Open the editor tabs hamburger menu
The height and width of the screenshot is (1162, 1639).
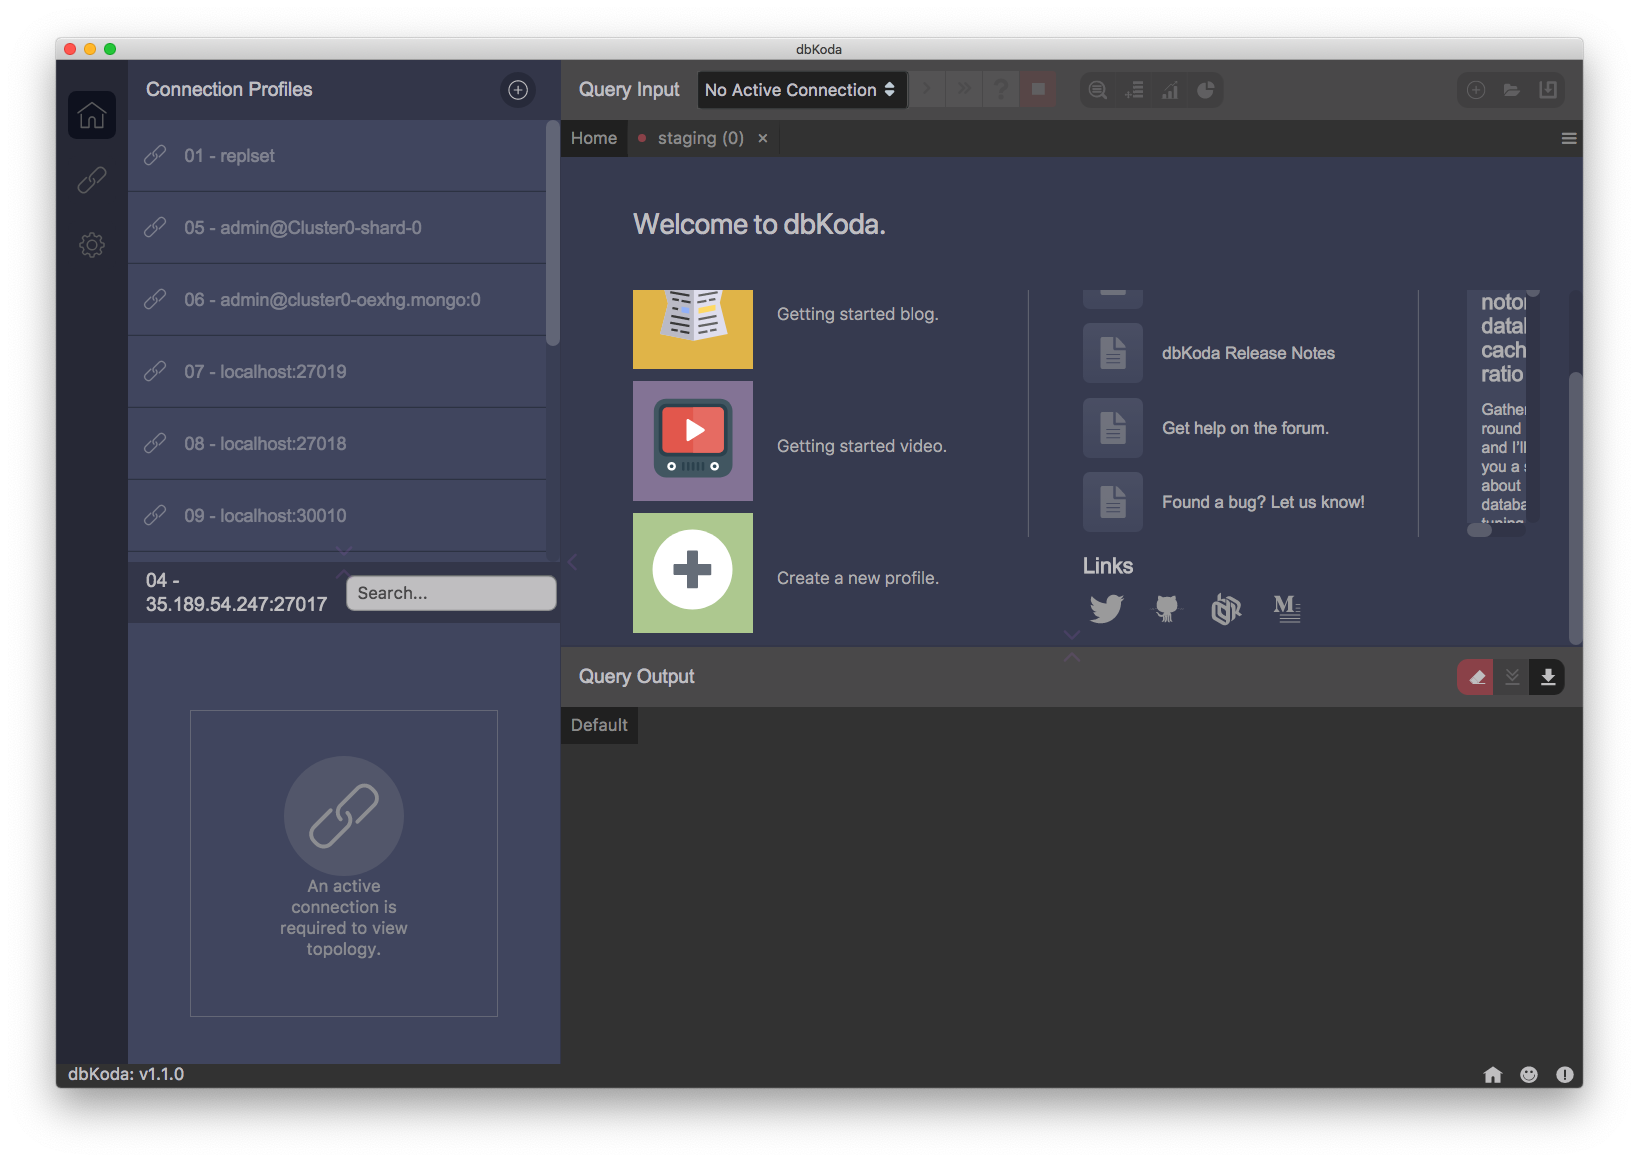(x=1569, y=139)
